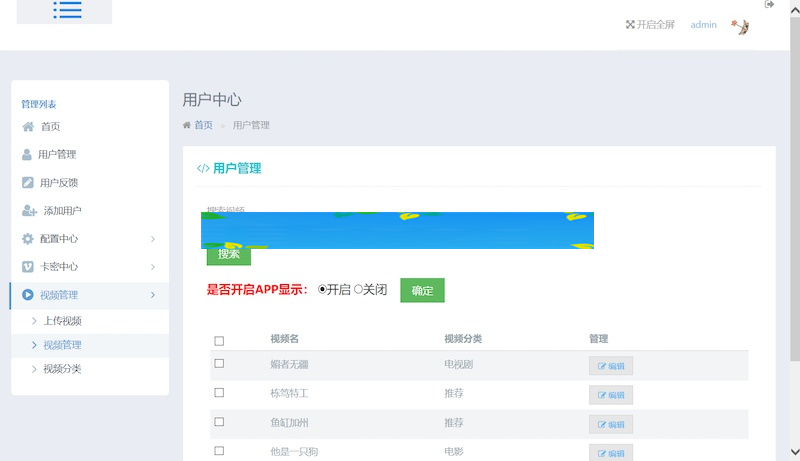The height and width of the screenshot is (461, 800).
Task: Toggle the select-all checkbox in table header
Action: (219, 341)
